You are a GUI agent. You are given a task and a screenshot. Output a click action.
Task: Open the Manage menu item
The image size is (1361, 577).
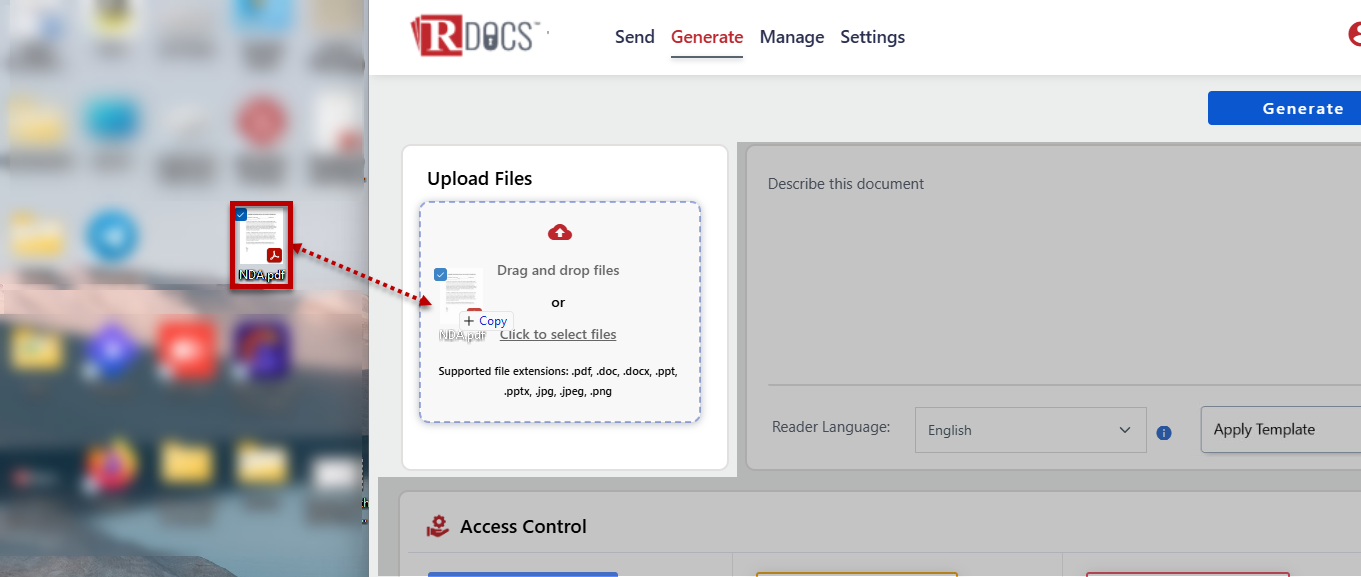[792, 37]
